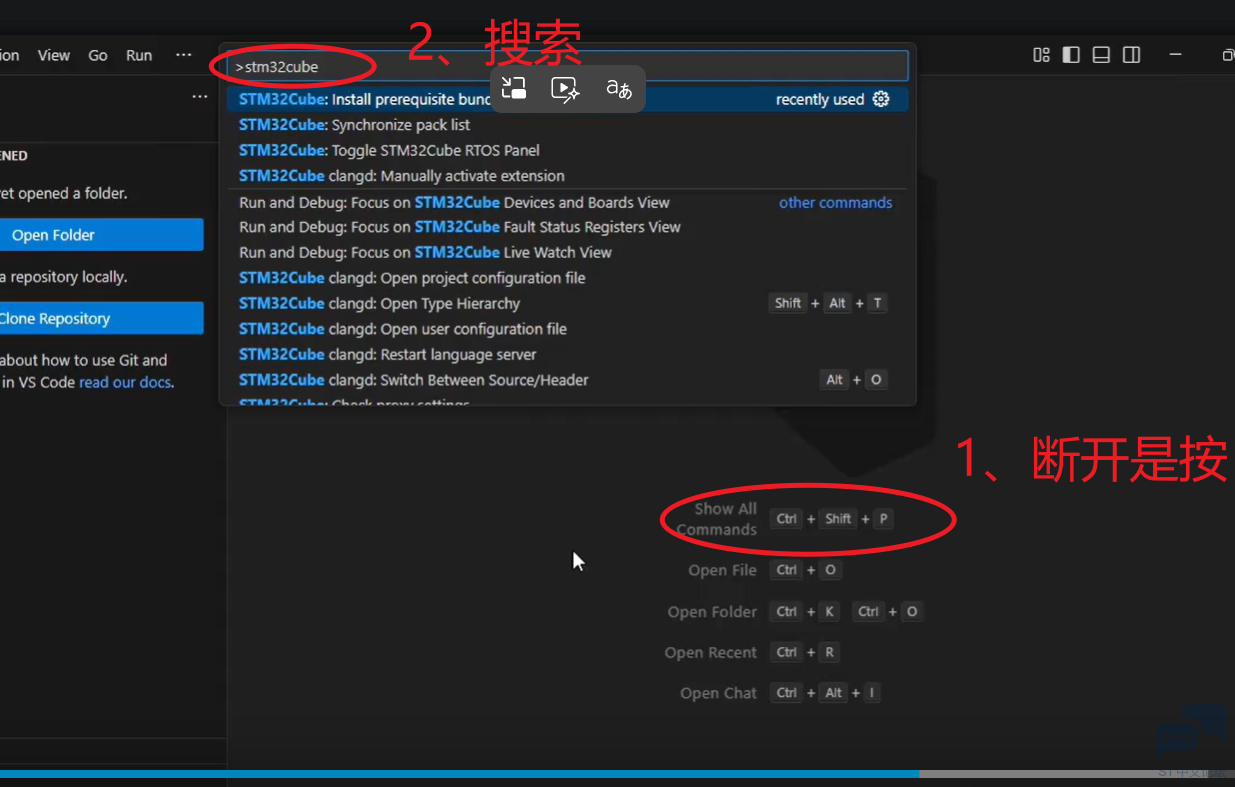The height and width of the screenshot is (787, 1235).
Task: Open the Customize Layout icon
Action: [1041, 55]
